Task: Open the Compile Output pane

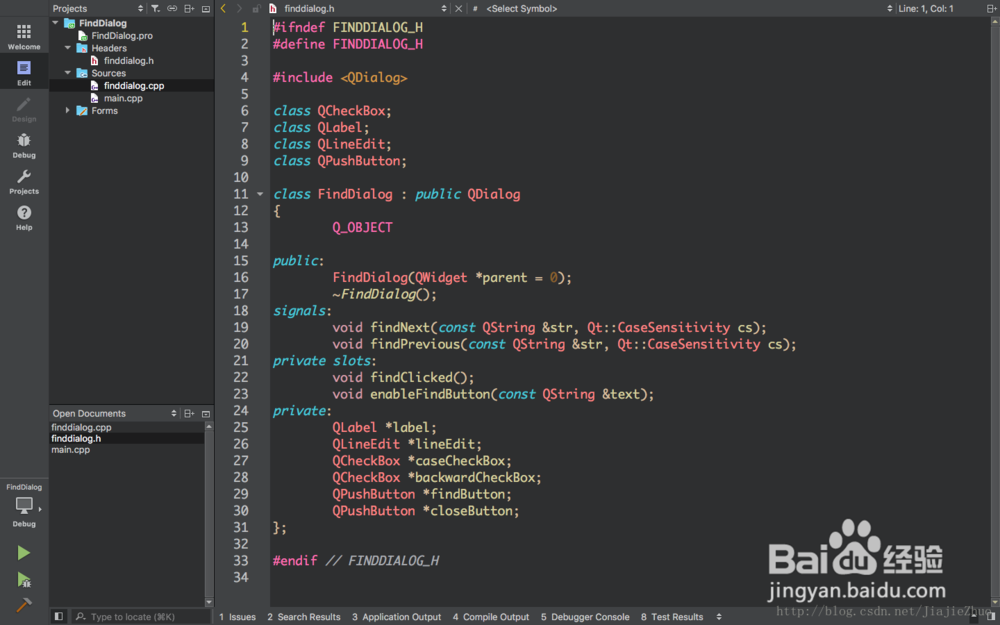Action: (x=490, y=617)
